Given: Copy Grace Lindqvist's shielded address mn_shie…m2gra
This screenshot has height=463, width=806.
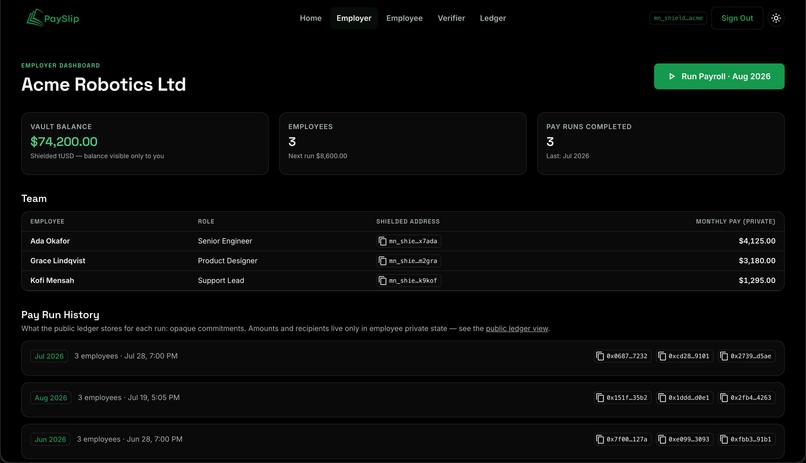Looking at the screenshot, I should (x=408, y=261).
